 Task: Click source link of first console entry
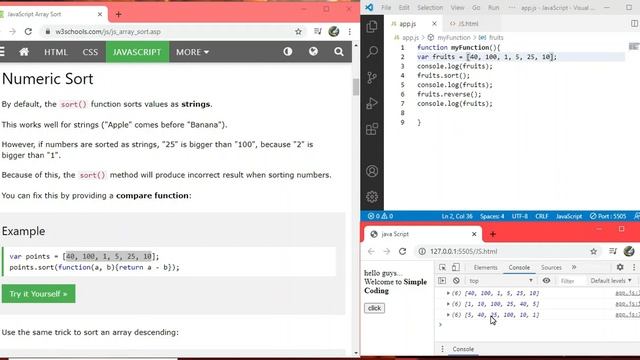click(x=627, y=293)
